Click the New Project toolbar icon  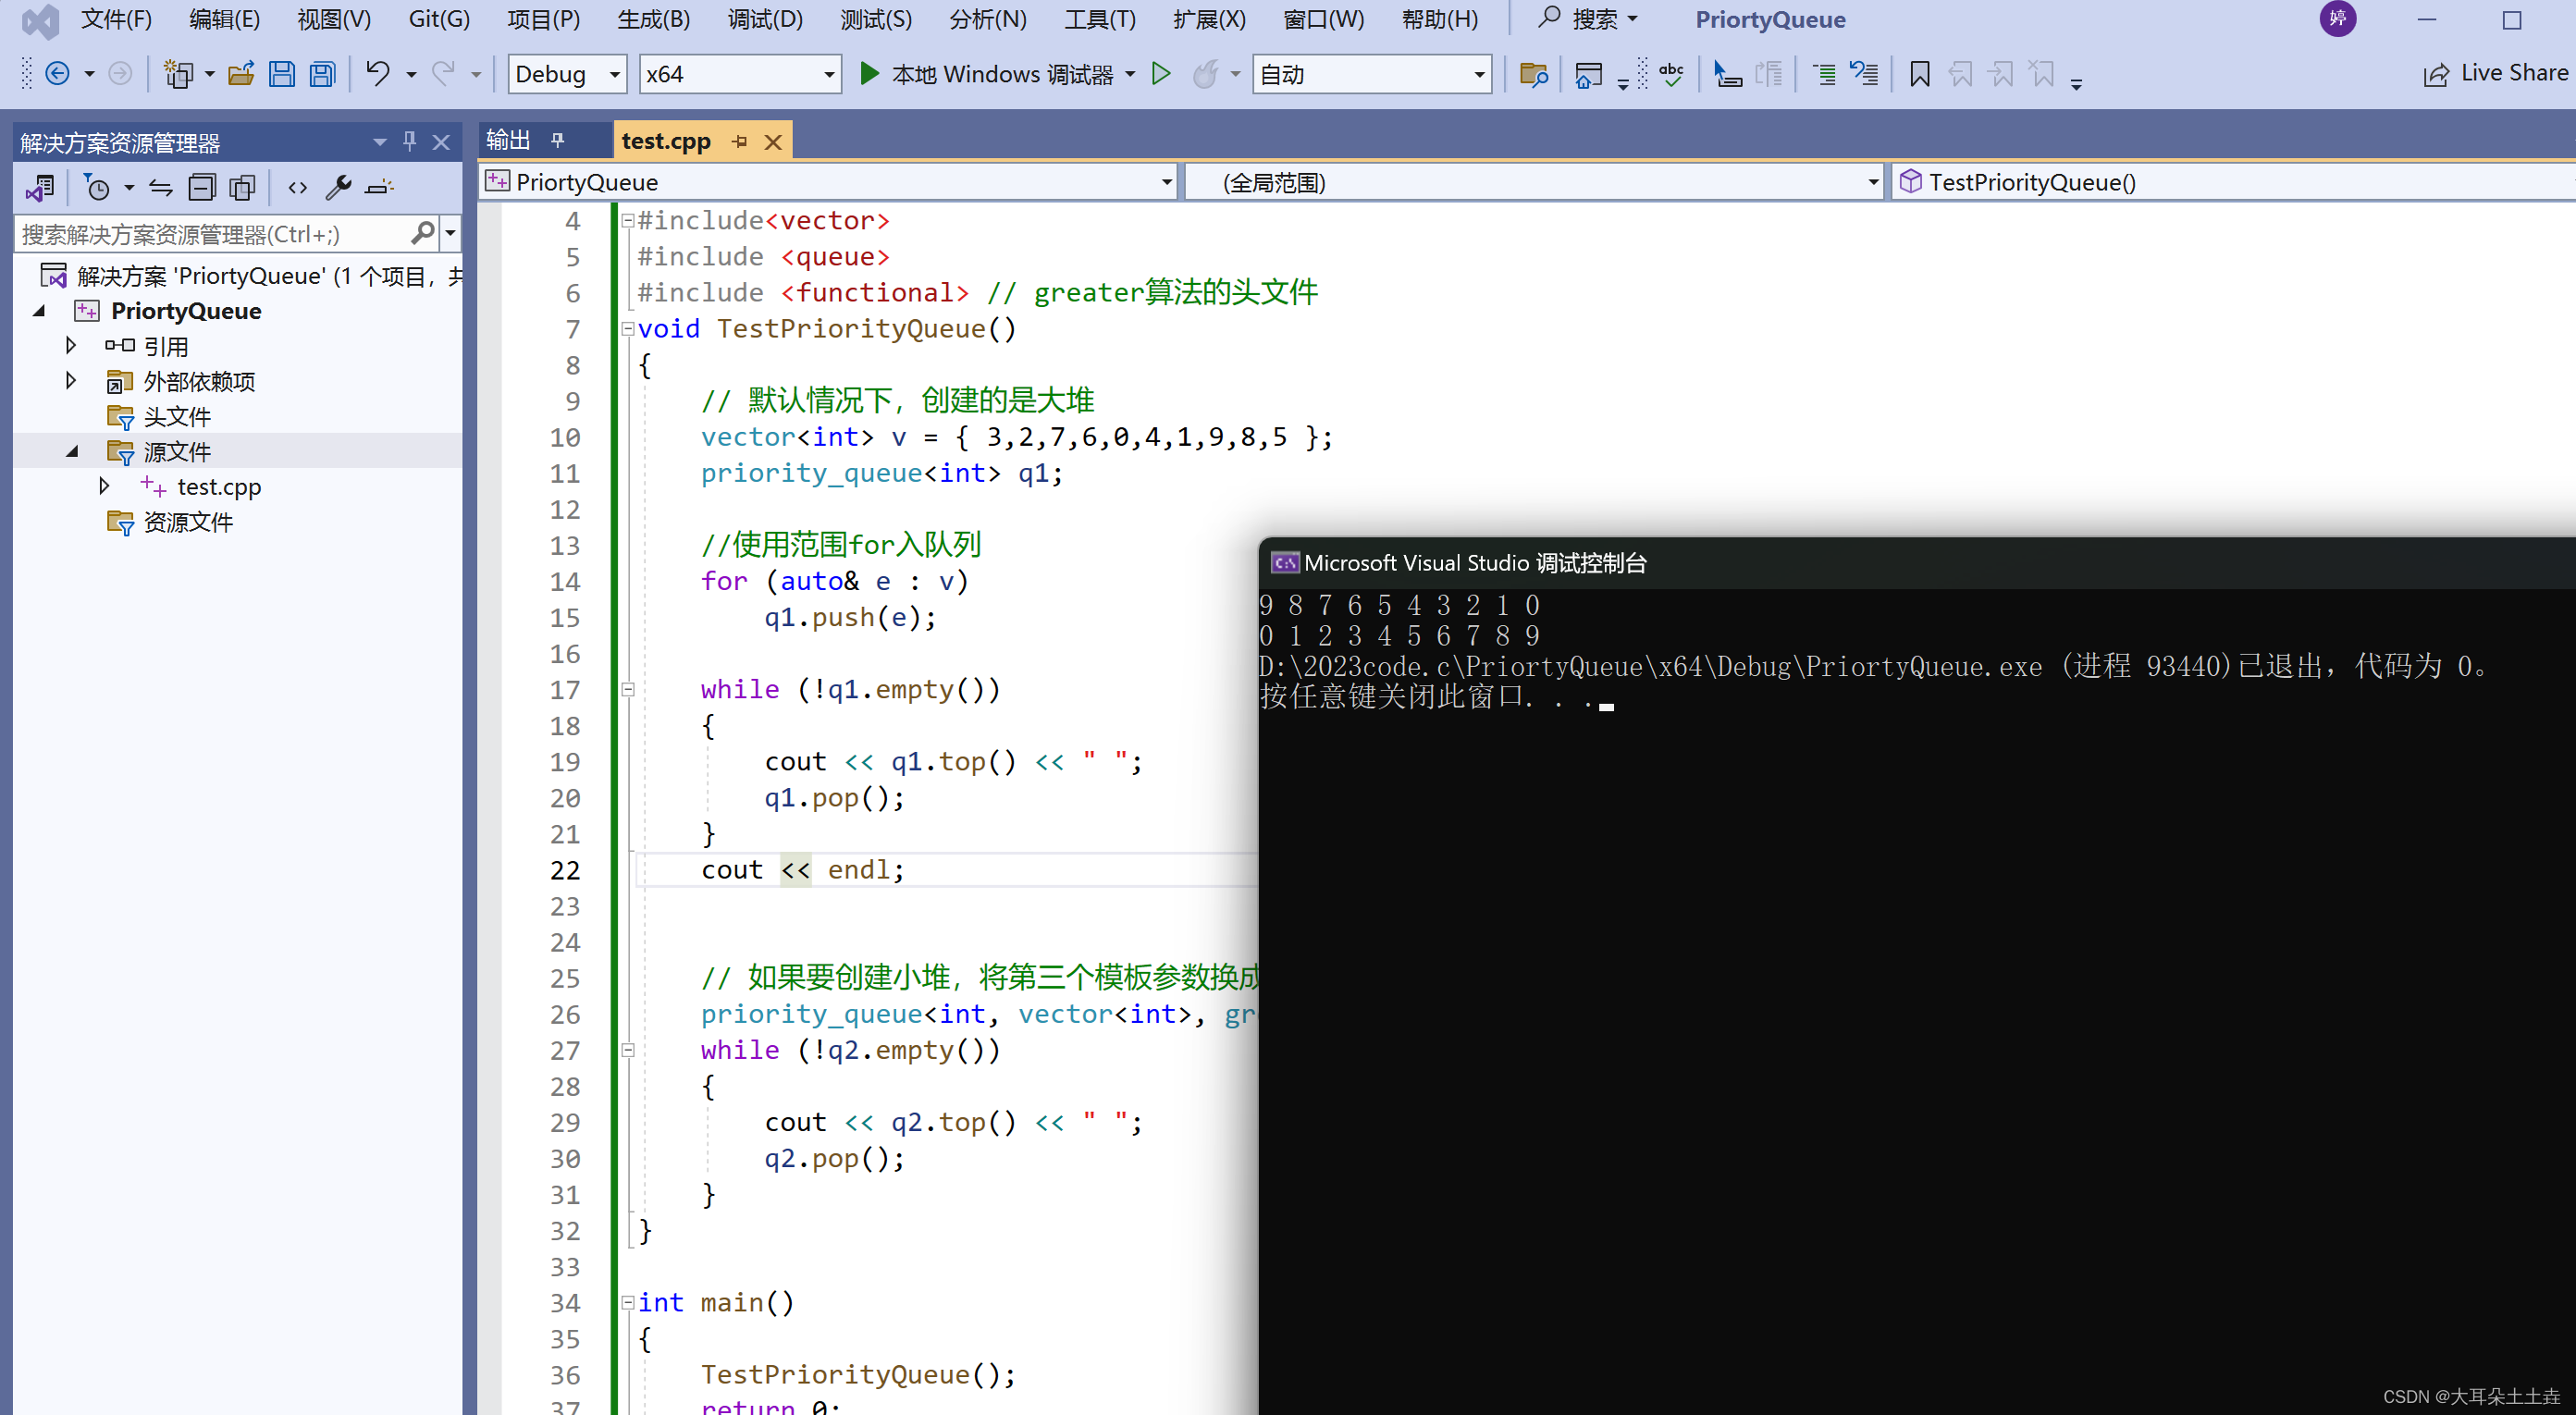tap(179, 74)
